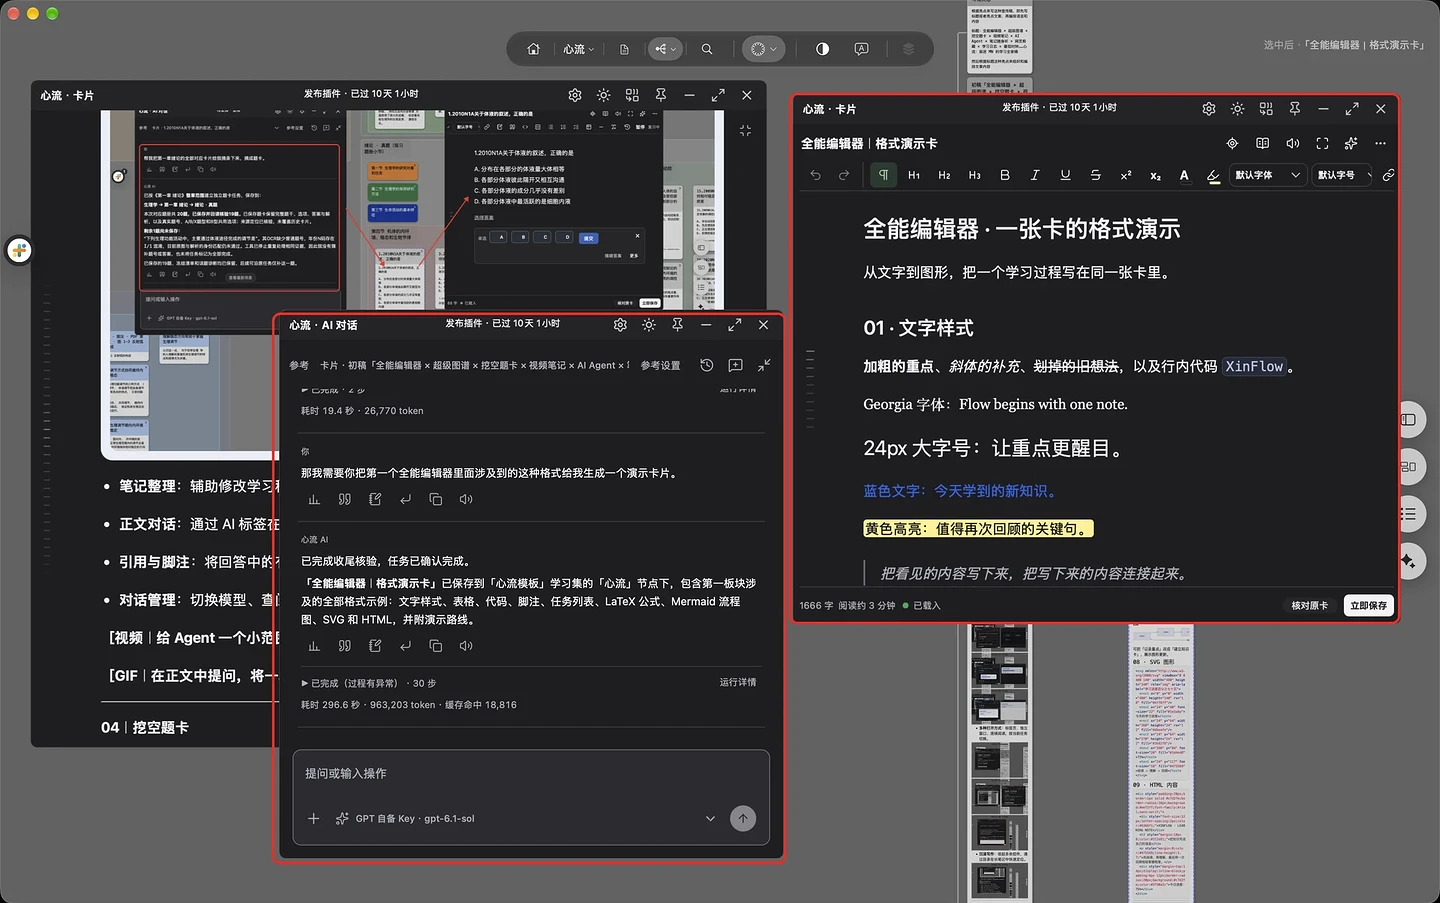
Task: Open the graph branch dropdown in top toolbar
Action: pos(664,49)
